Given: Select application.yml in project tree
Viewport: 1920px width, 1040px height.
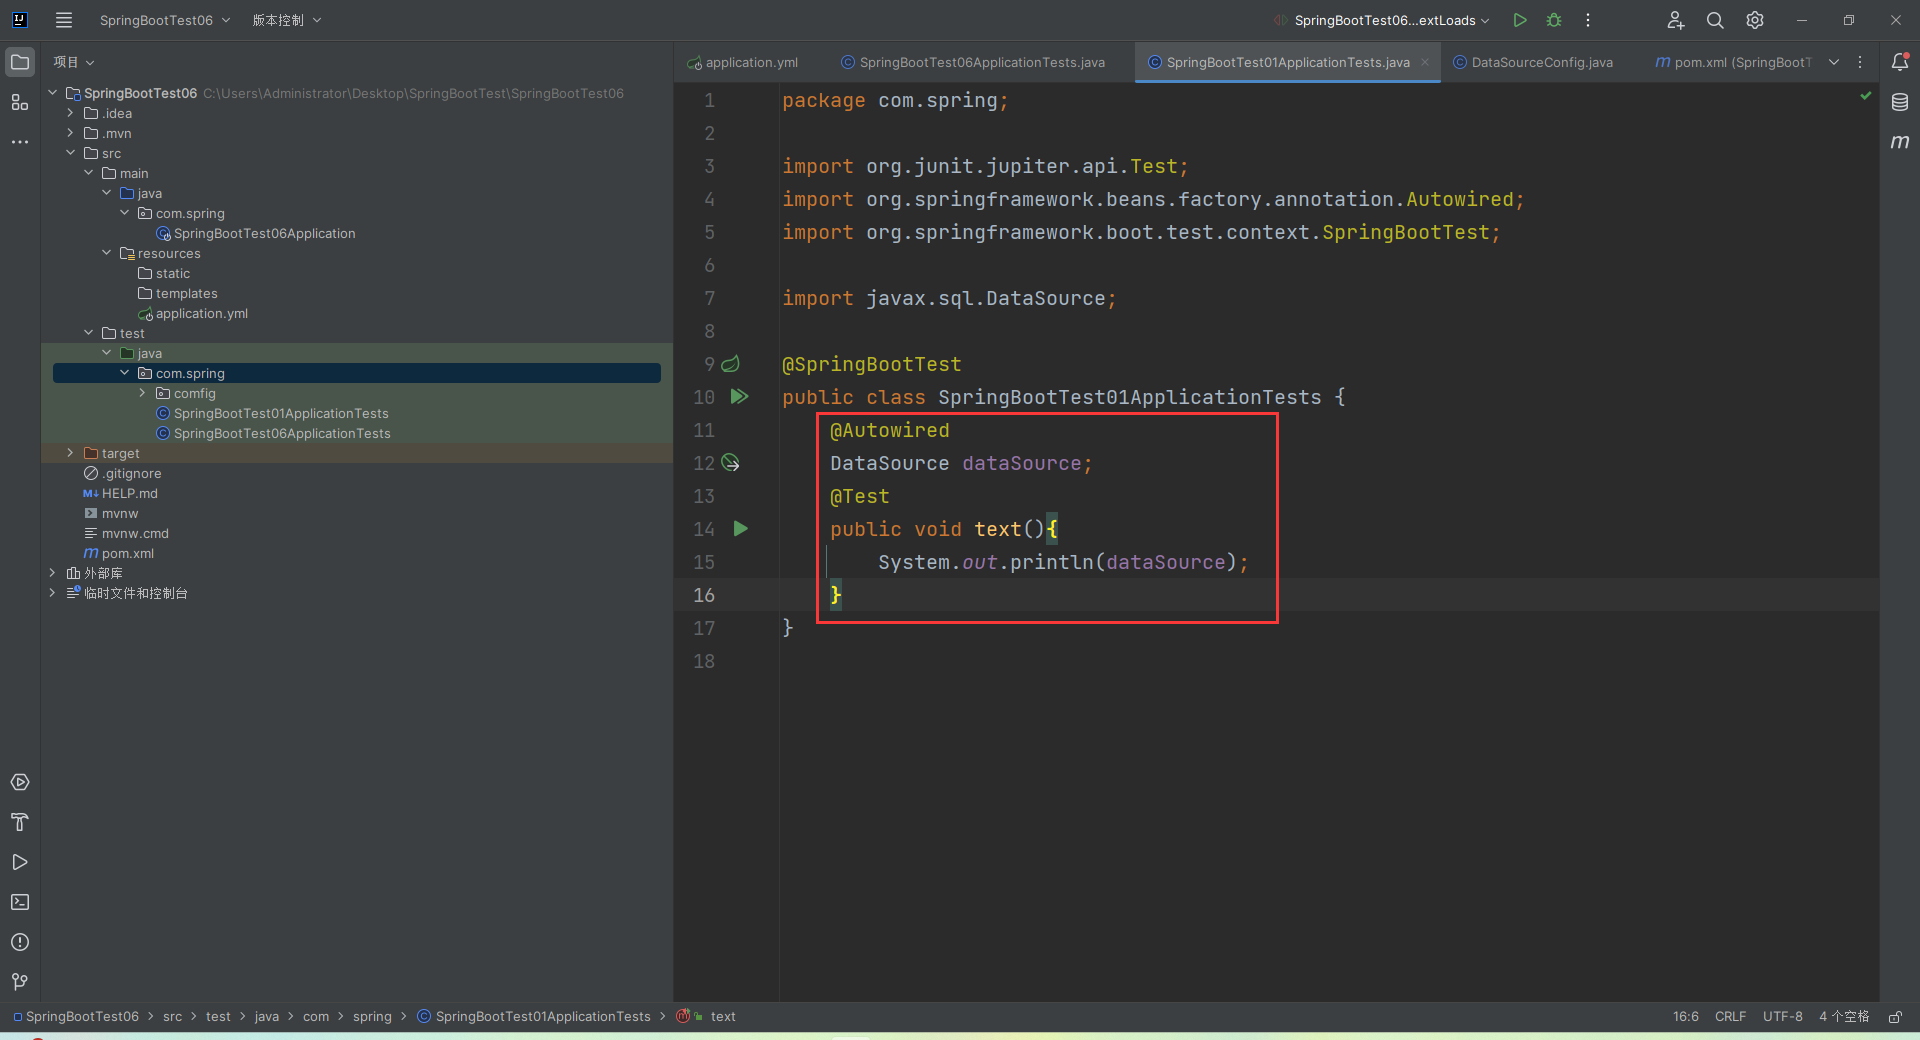Looking at the screenshot, I should pos(201,313).
